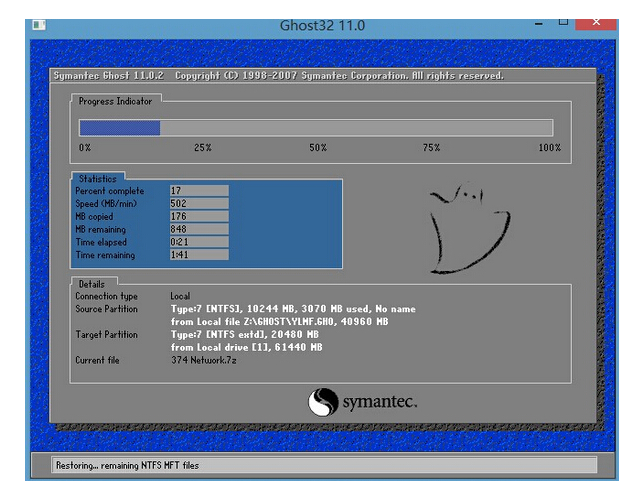Click the Symantec Ghost 11.0.2 copyright header

pyautogui.click(x=278, y=76)
